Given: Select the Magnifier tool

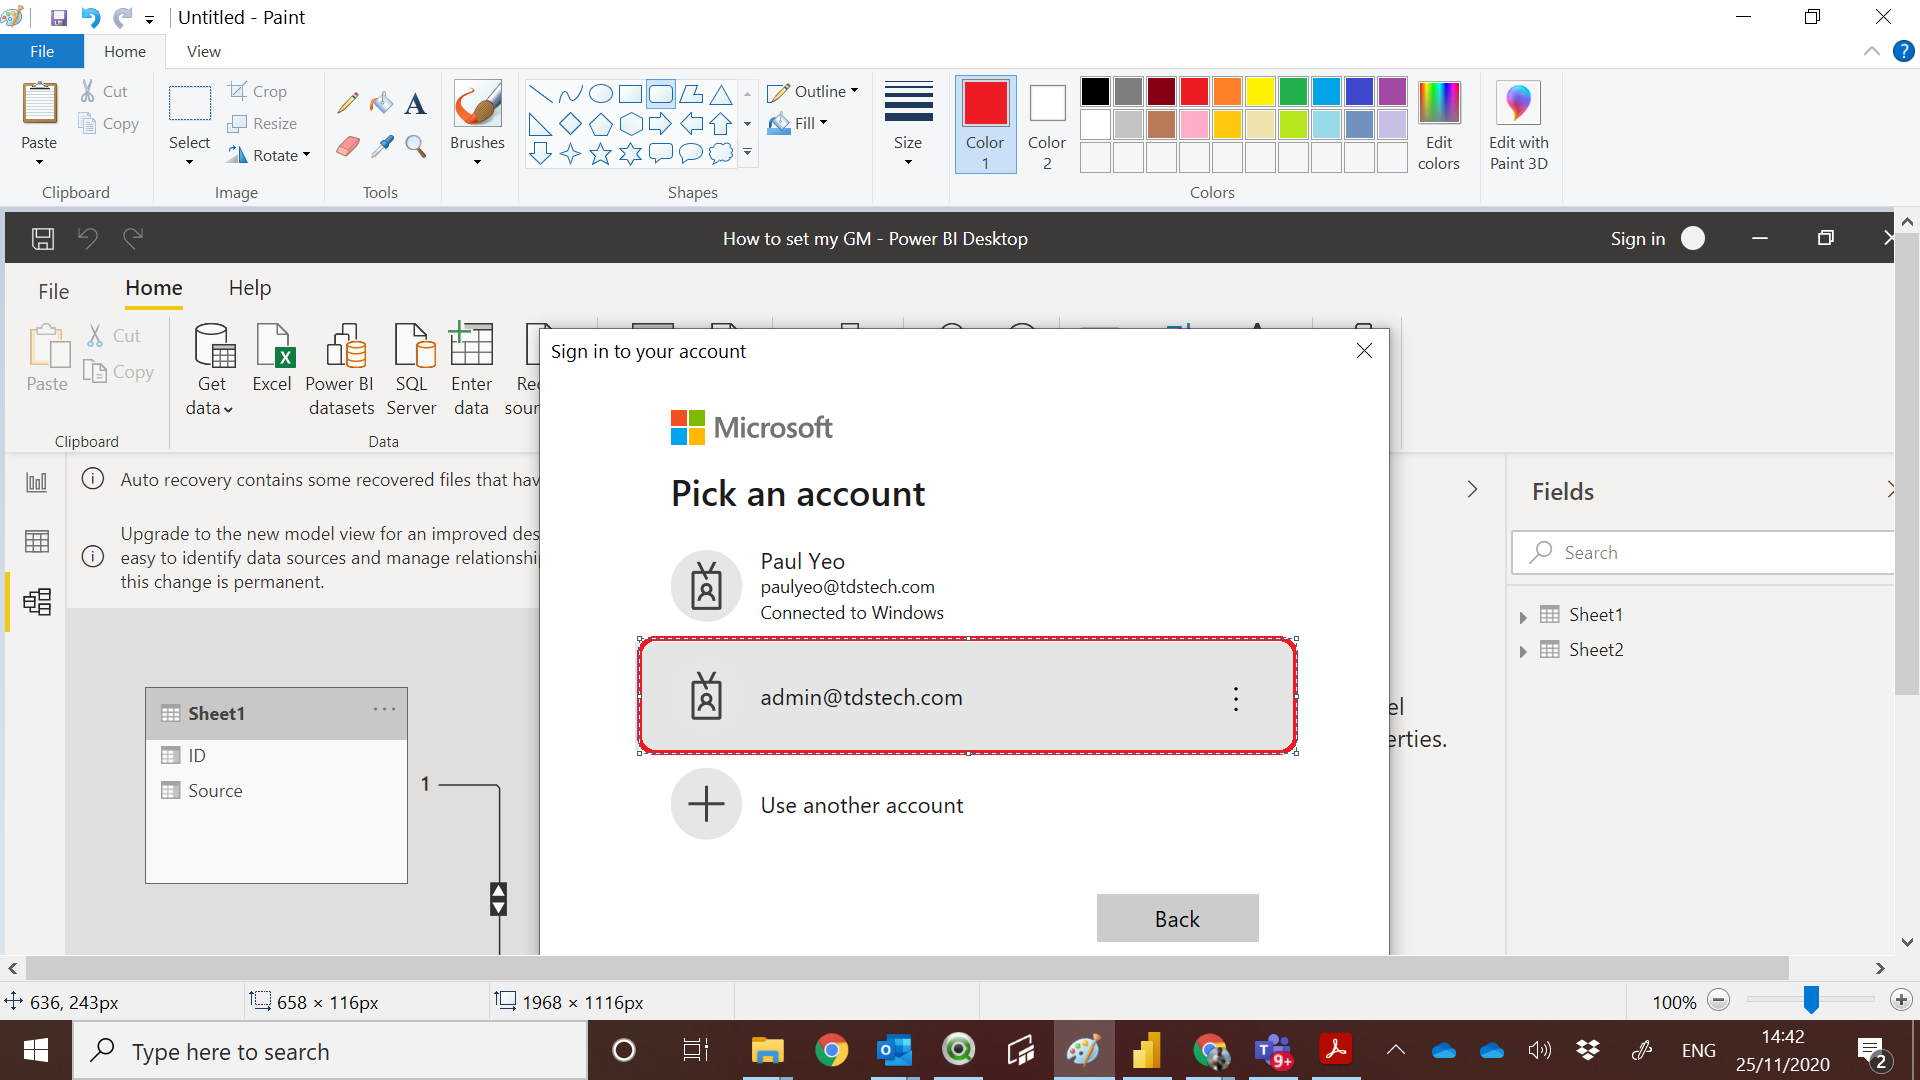Looking at the screenshot, I should [415, 146].
